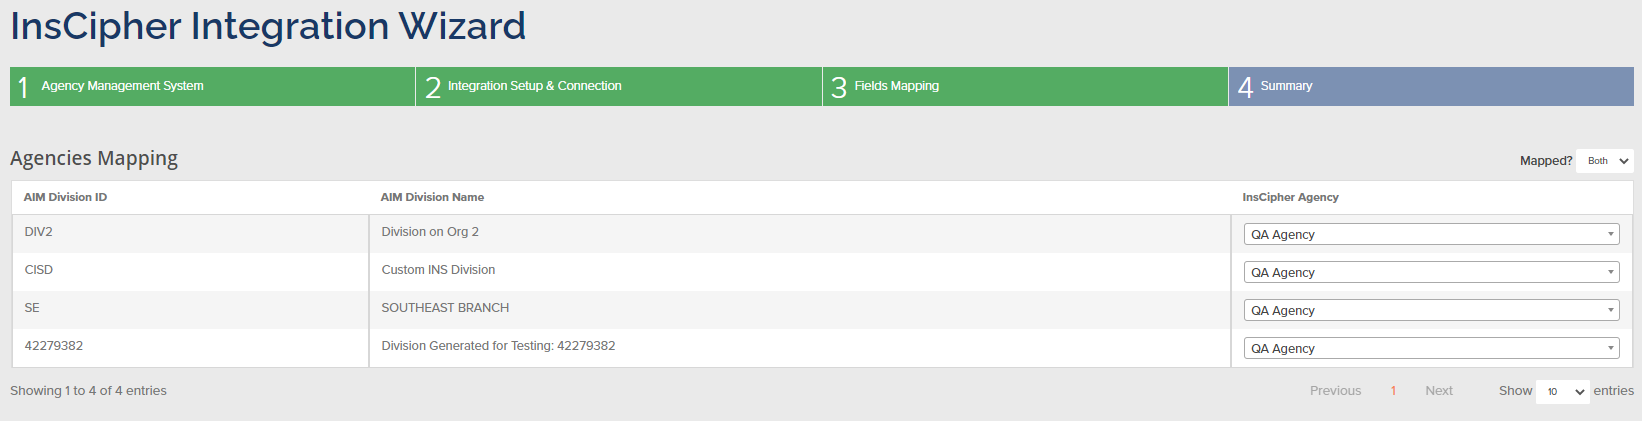Select the Fields Mapping step
The height and width of the screenshot is (421, 1642).
[1024, 86]
